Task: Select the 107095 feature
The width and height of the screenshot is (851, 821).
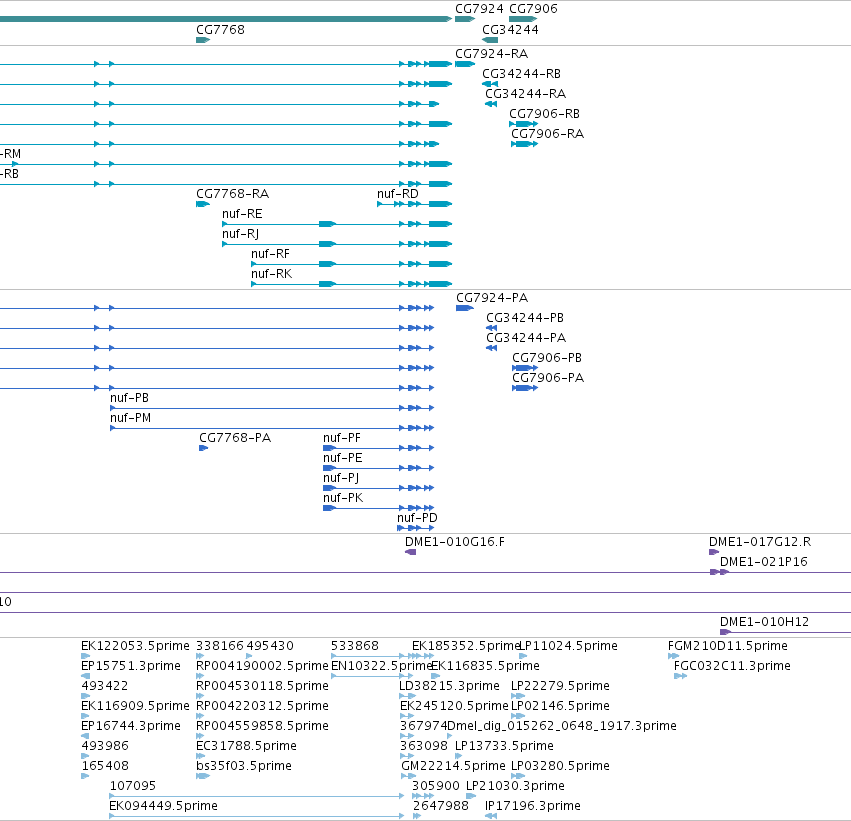Action: [257, 797]
